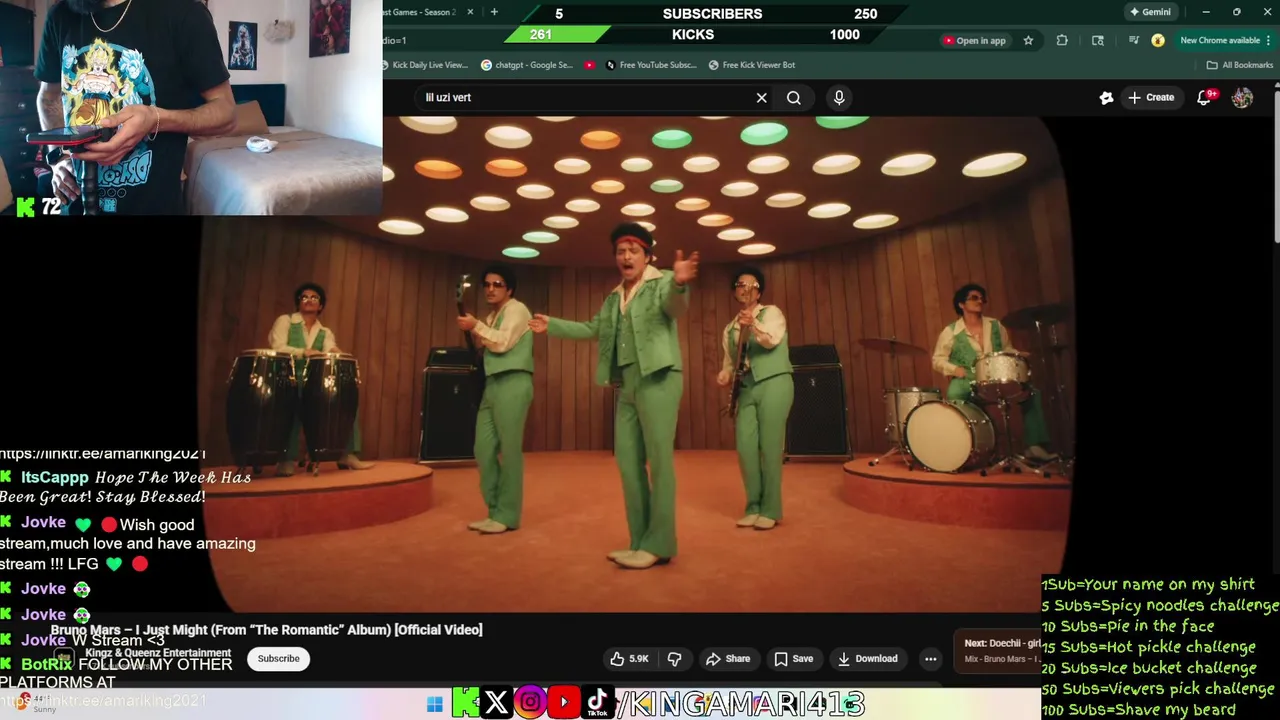Image resolution: width=1280 pixels, height=720 pixels.
Task: Run the search with the magnifier button
Action: coord(794,98)
